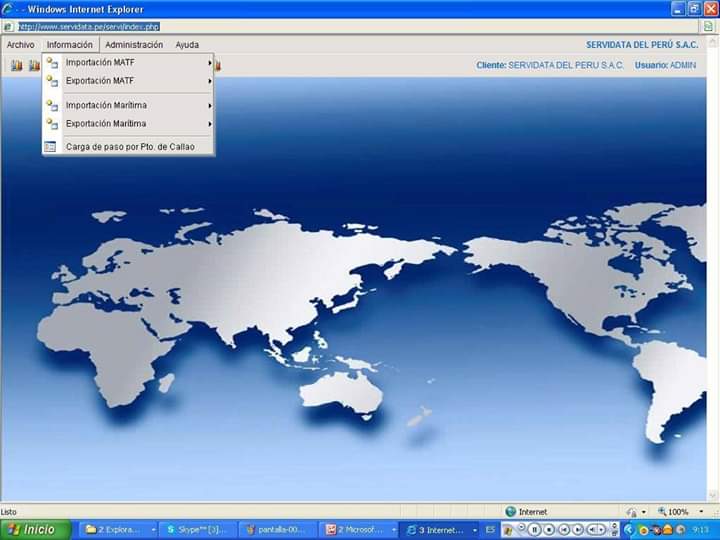
Task: Expand the Exportación Marítima submenu arrow
Action: point(209,124)
